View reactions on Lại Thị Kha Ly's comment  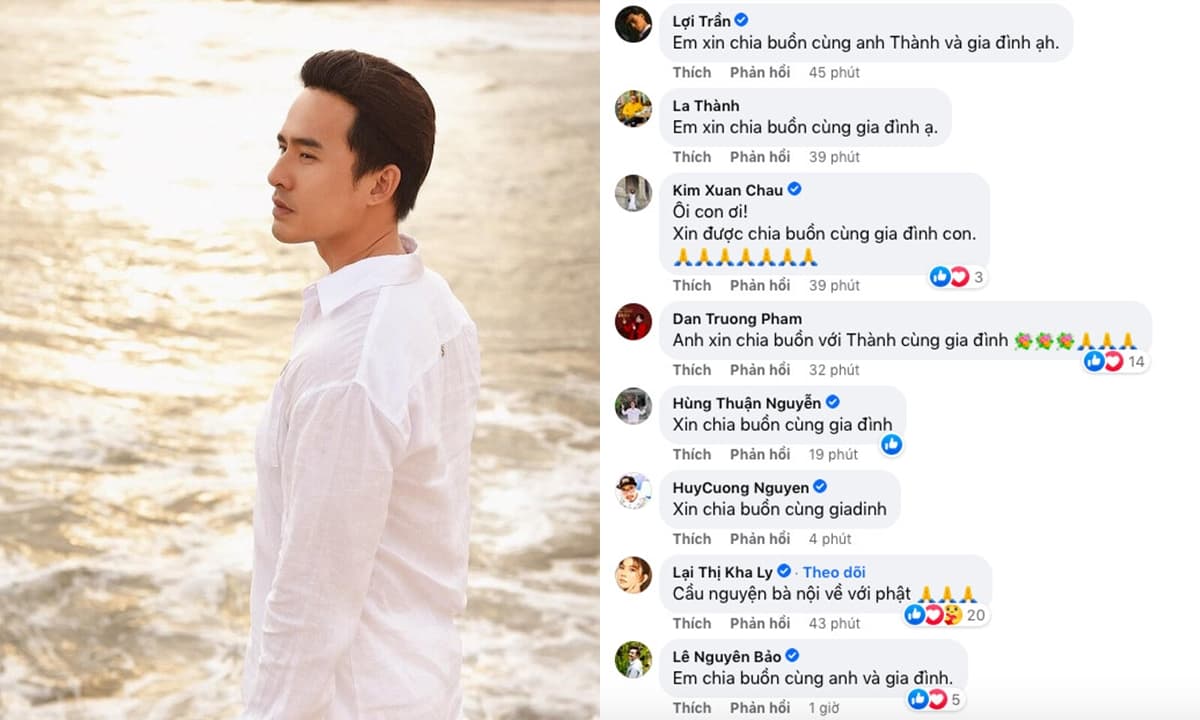[944, 615]
